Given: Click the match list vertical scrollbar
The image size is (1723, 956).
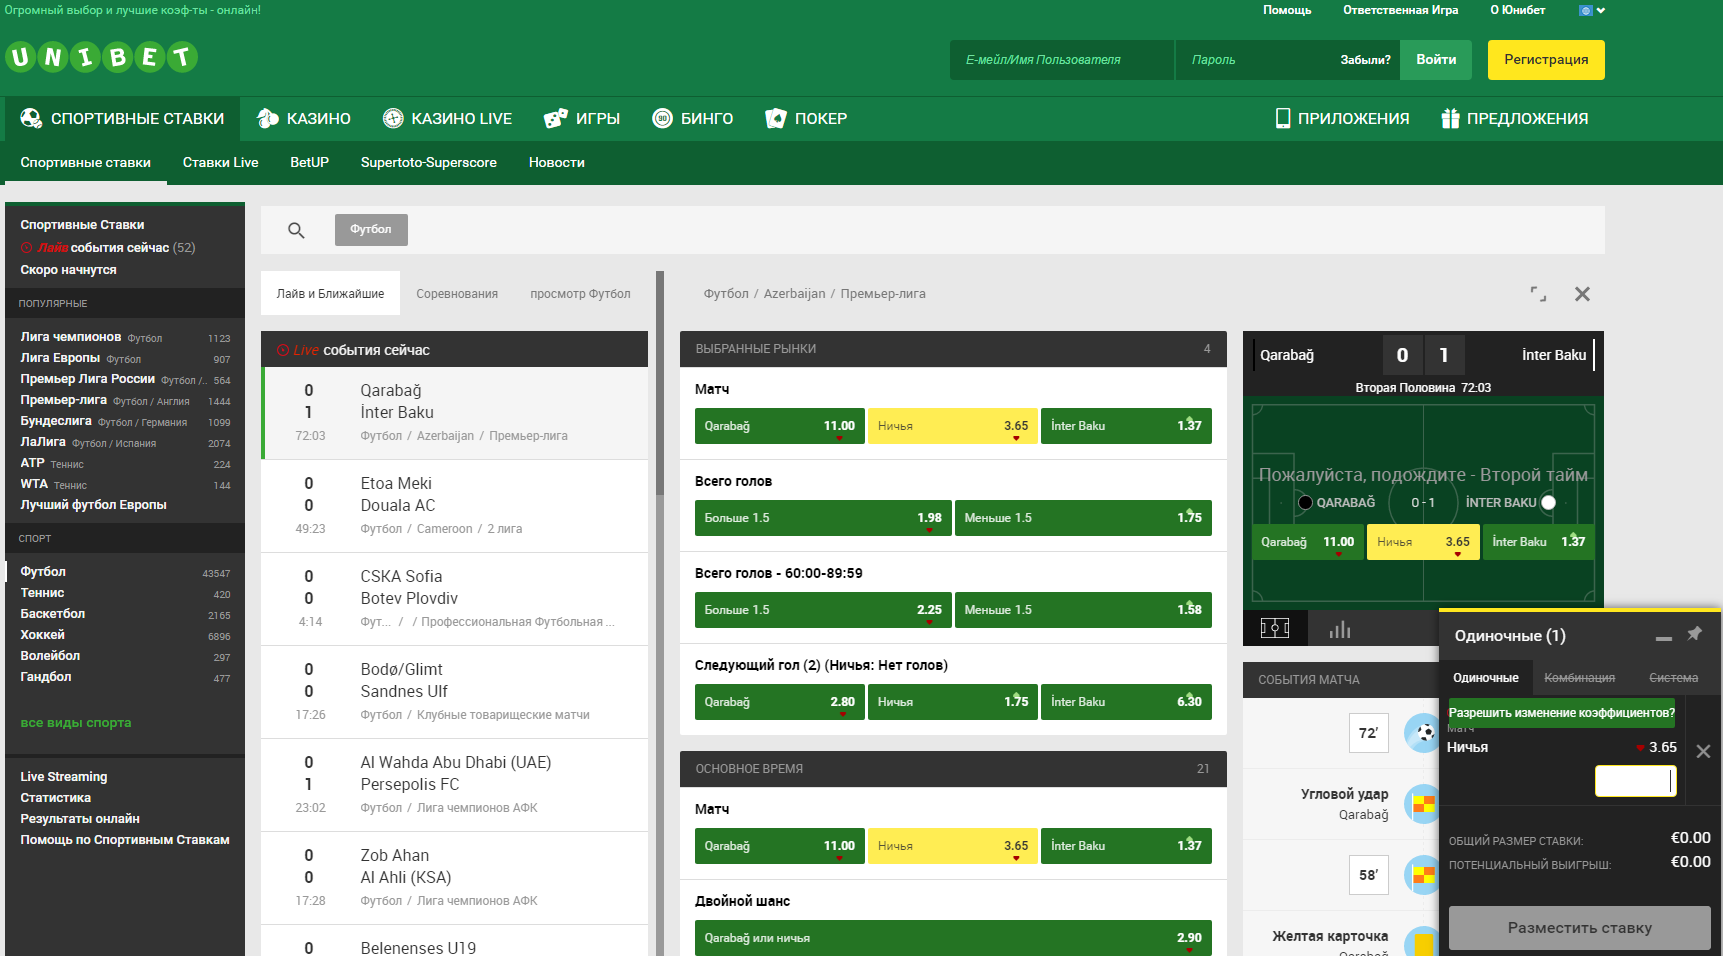Looking at the screenshot, I should tap(660, 383).
